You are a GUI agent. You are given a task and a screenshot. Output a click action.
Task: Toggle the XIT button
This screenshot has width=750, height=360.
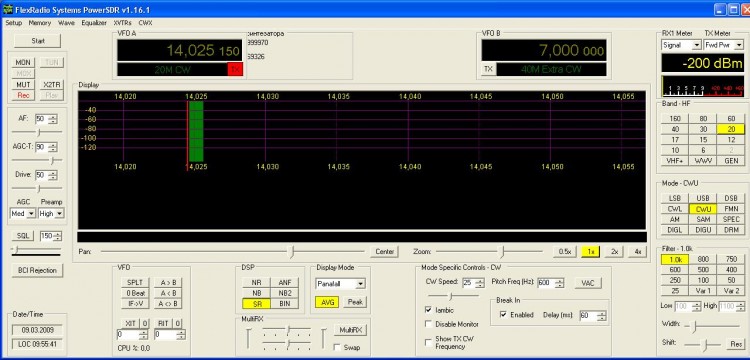(130, 324)
